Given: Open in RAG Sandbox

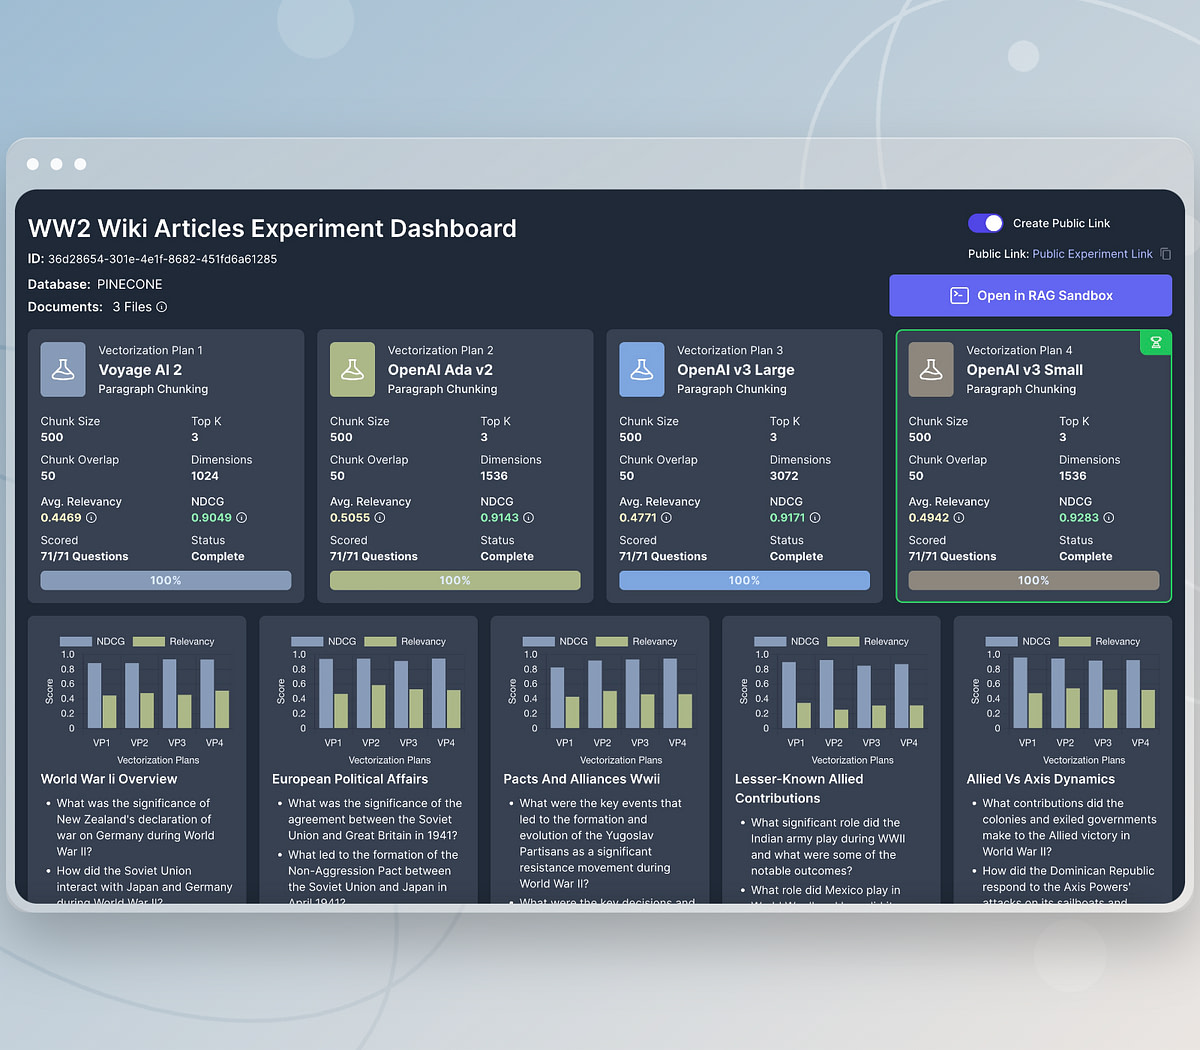Looking at the screenshot, I should (x=1030, y=296).
